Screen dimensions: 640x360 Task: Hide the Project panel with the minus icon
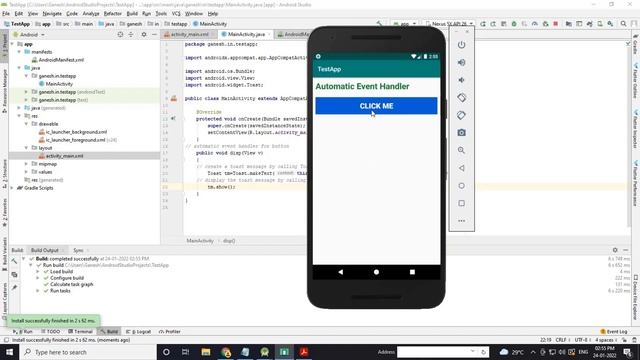coord(154,35)
